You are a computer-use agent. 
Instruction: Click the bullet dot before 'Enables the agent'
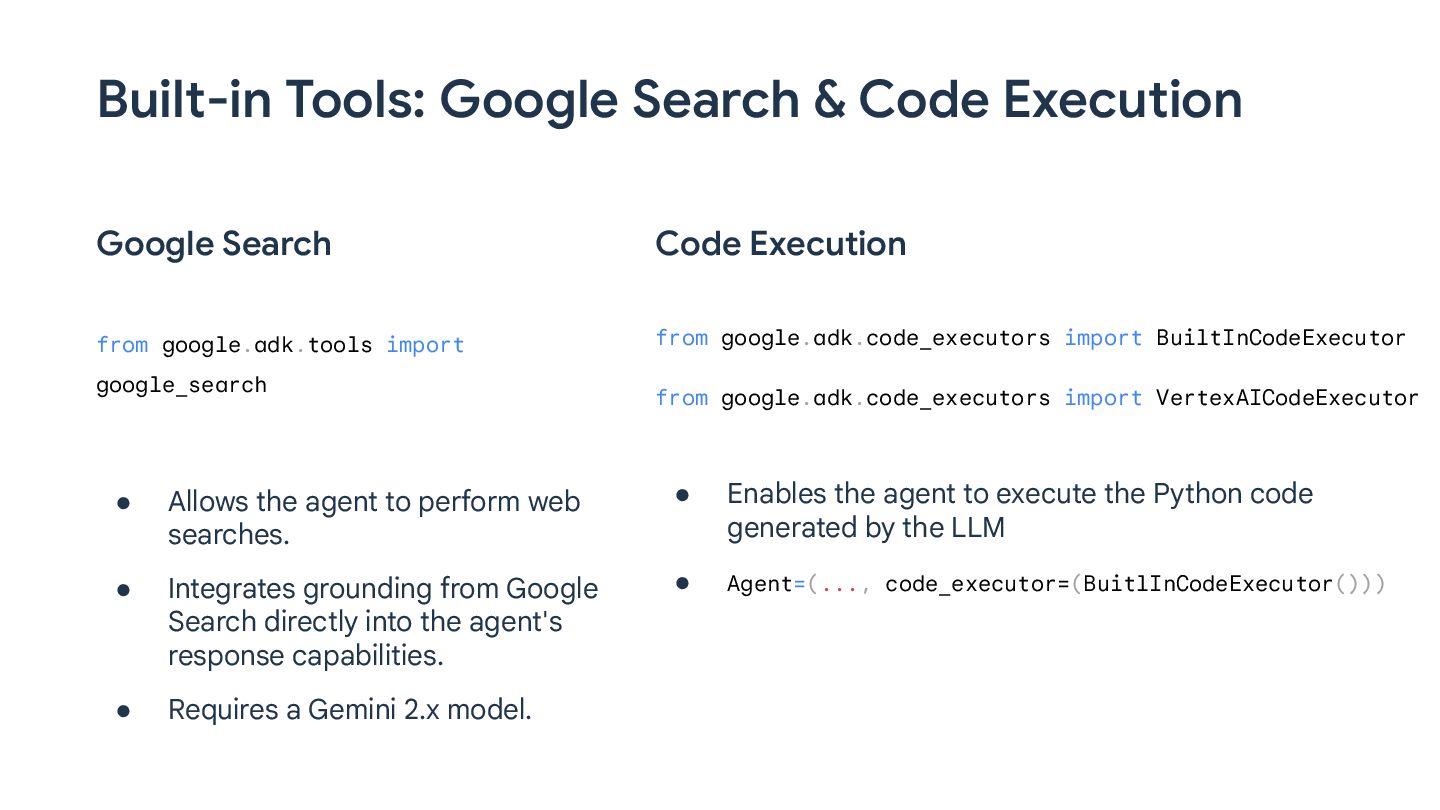(683, 494)
